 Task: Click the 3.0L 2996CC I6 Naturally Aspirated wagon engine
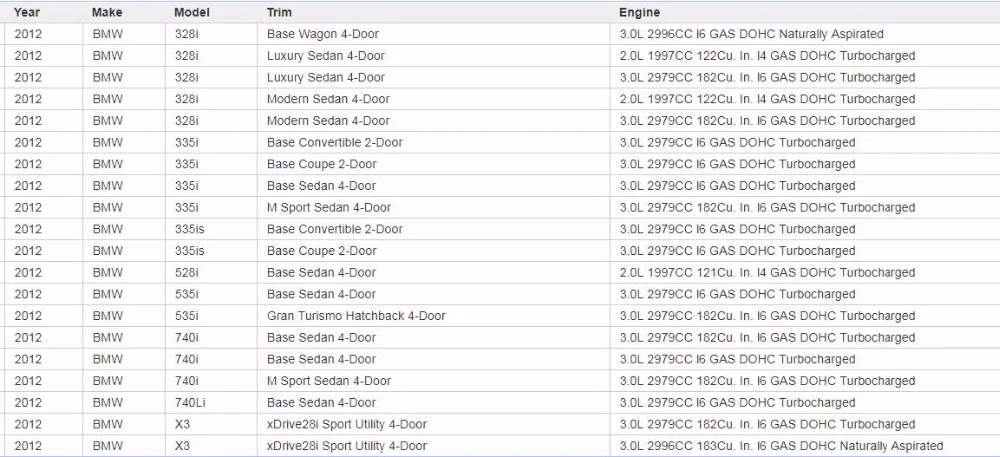805,34
